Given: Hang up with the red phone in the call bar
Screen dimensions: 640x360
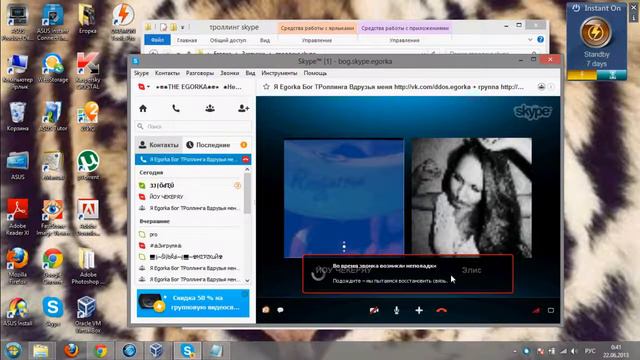Looking at the screenshot, I should point(441,310).
